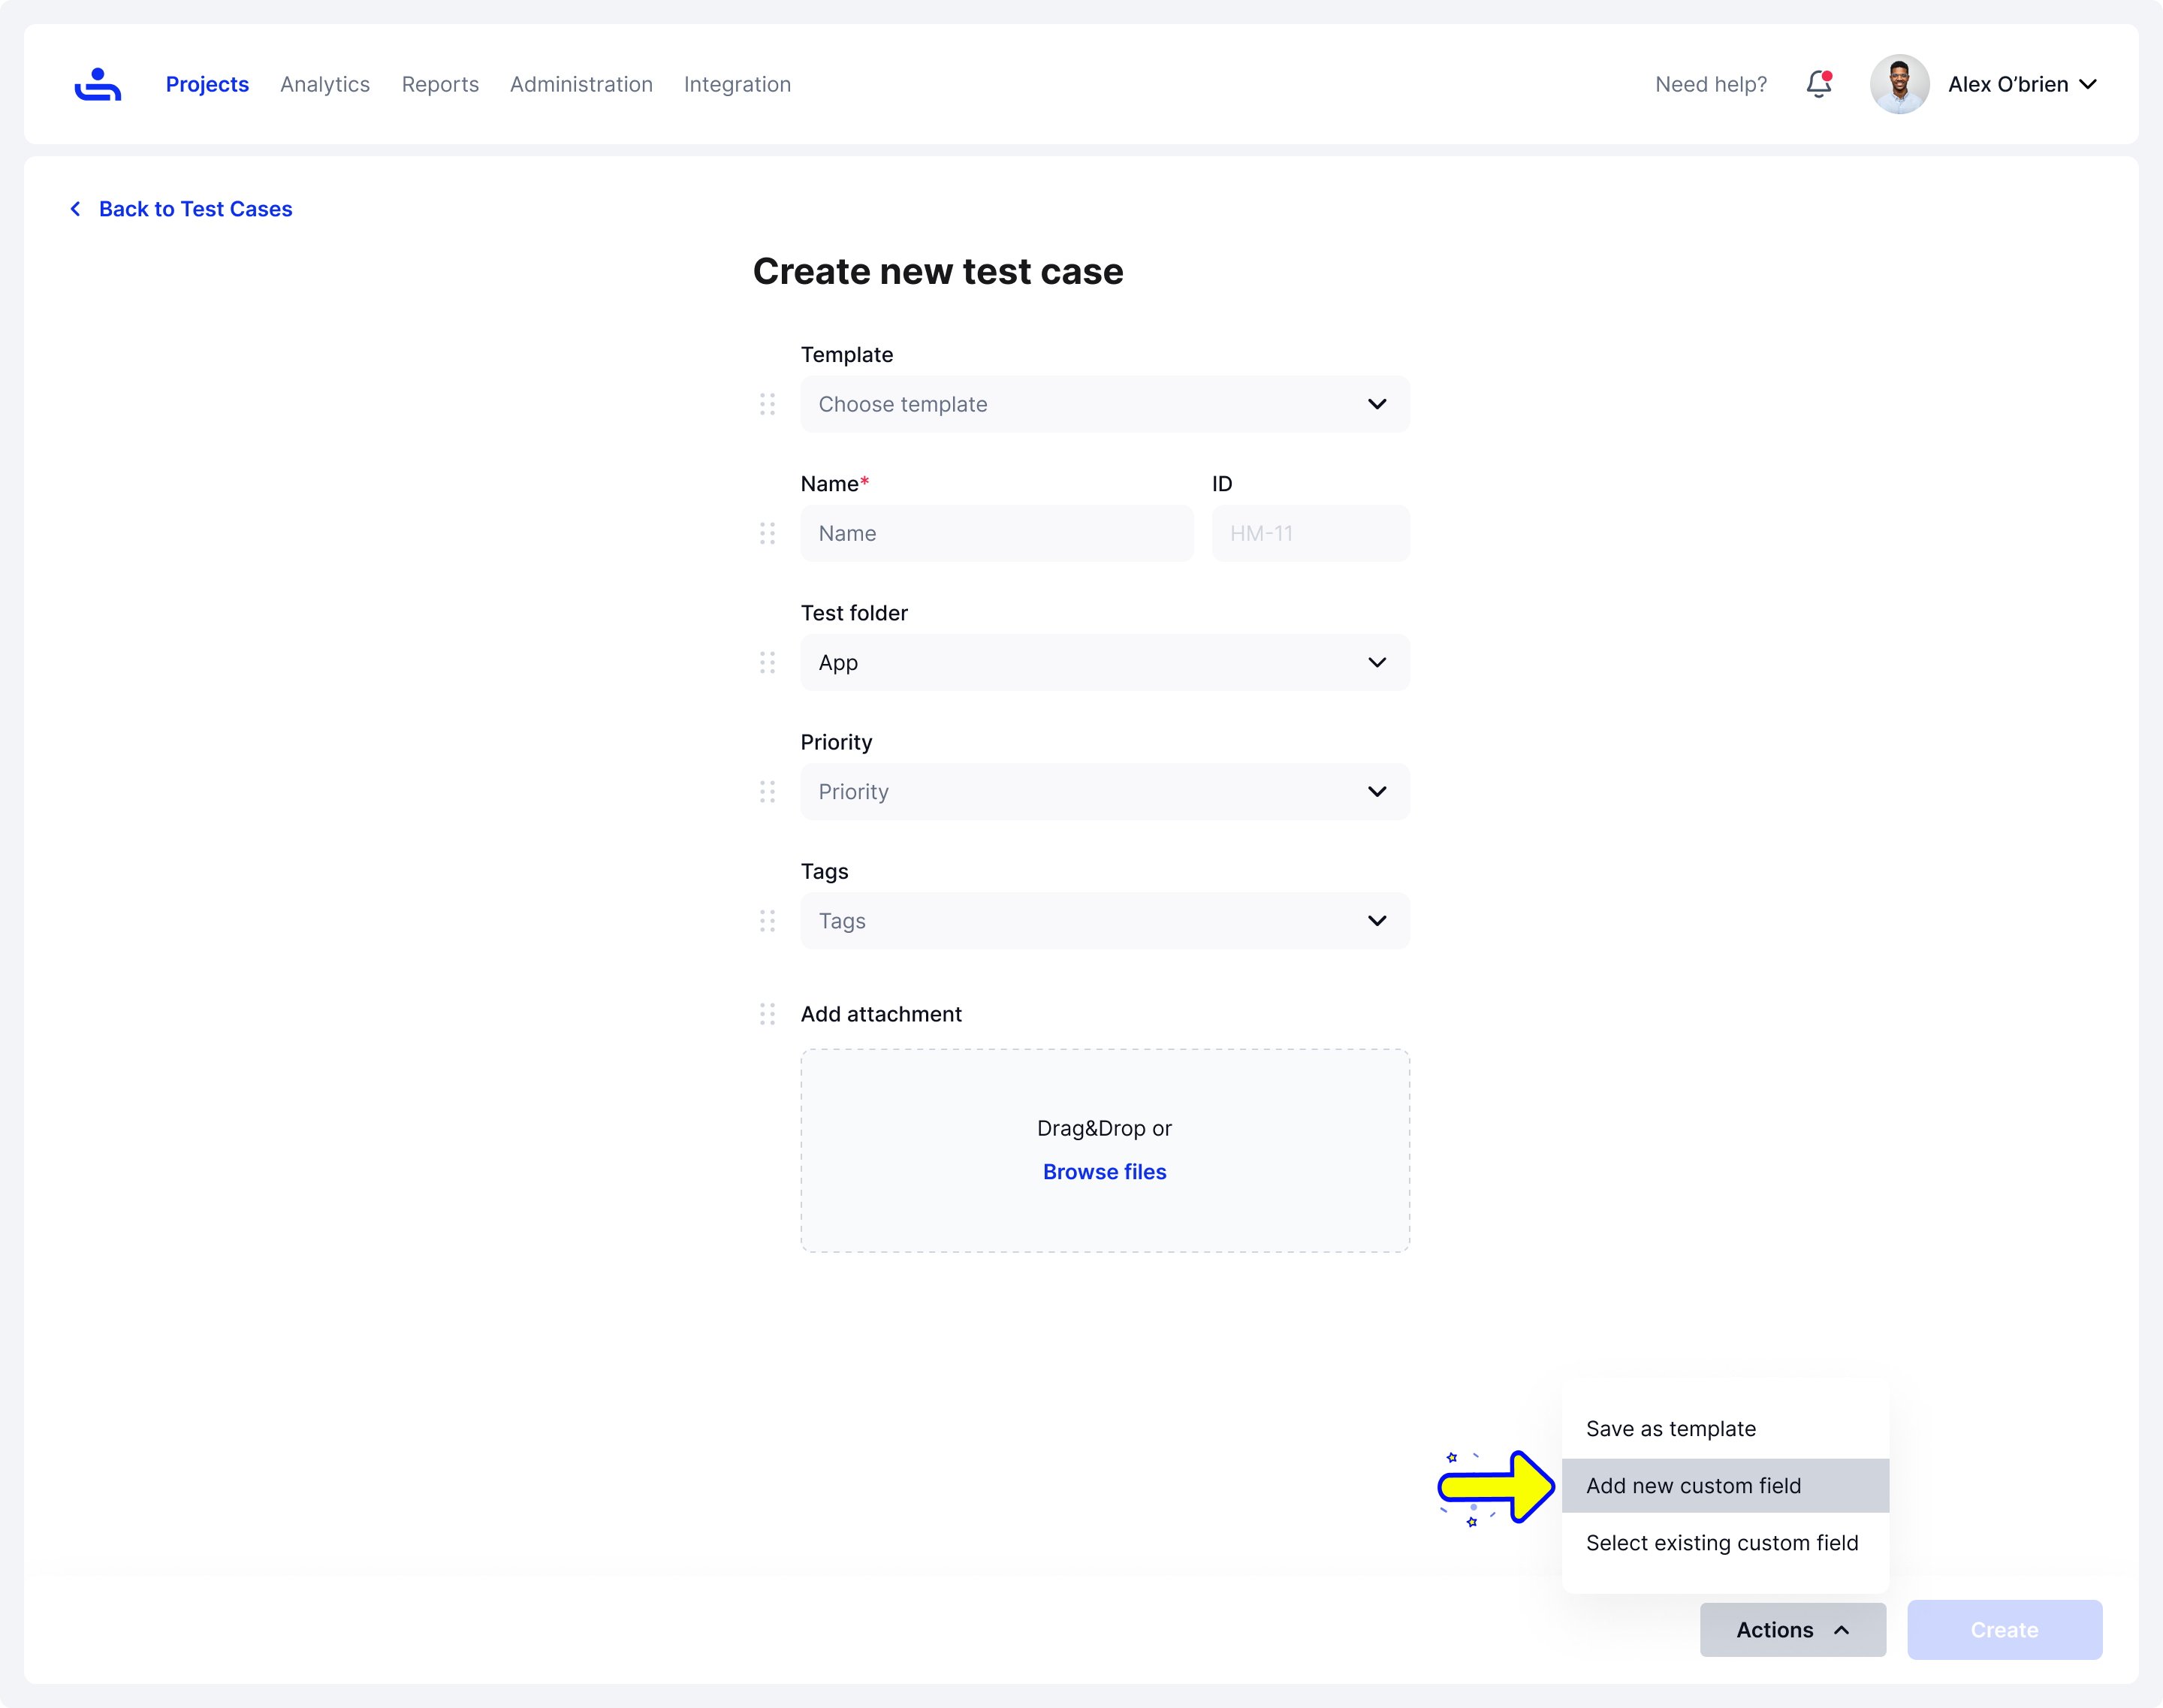Screen dimensions: 2163x1708
Task: Open the notifications bell
Action: (1818, 84)
